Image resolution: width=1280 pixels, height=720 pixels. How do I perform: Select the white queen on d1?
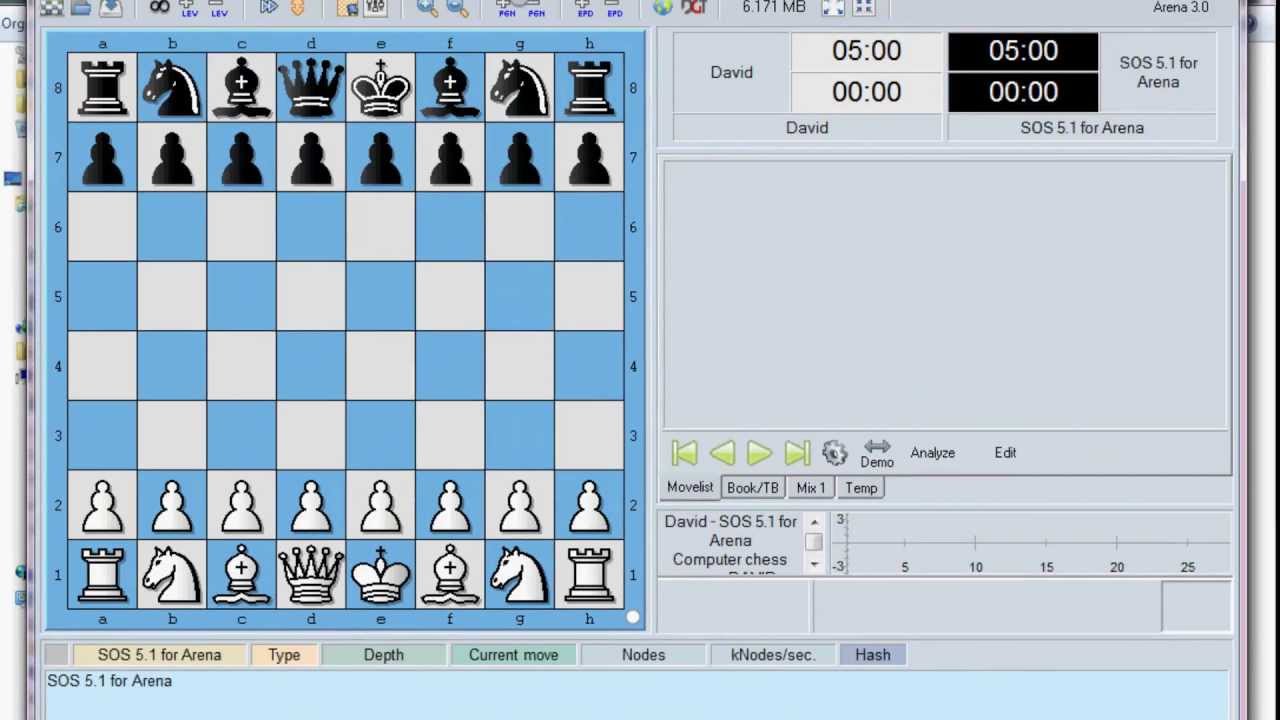click(x=311, y=574)
